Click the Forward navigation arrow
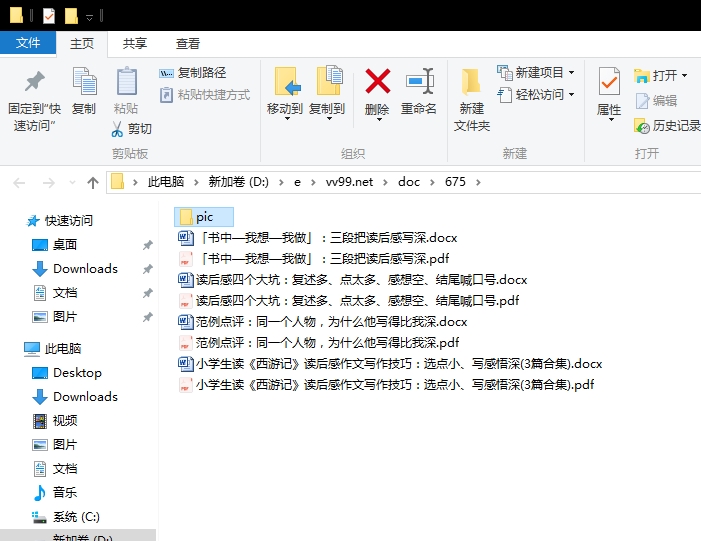Screen dimensions: 701x541 [x=48, y=182]
